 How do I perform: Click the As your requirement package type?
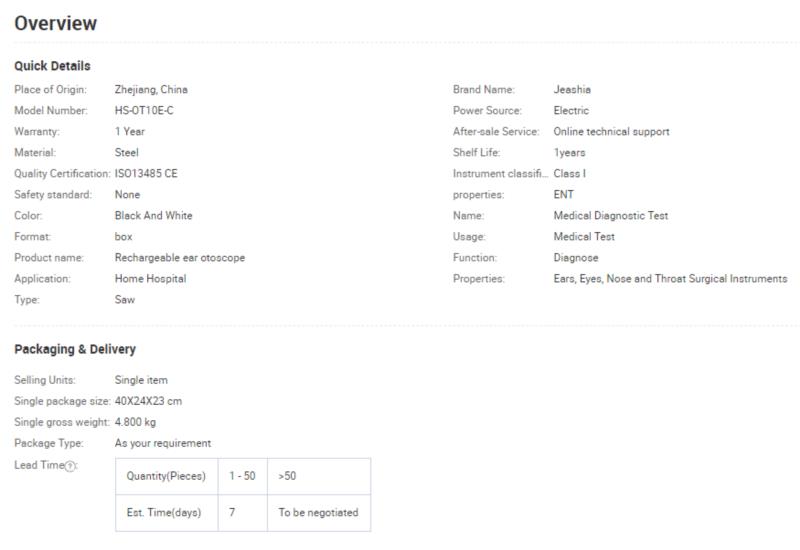coord(163,443)
